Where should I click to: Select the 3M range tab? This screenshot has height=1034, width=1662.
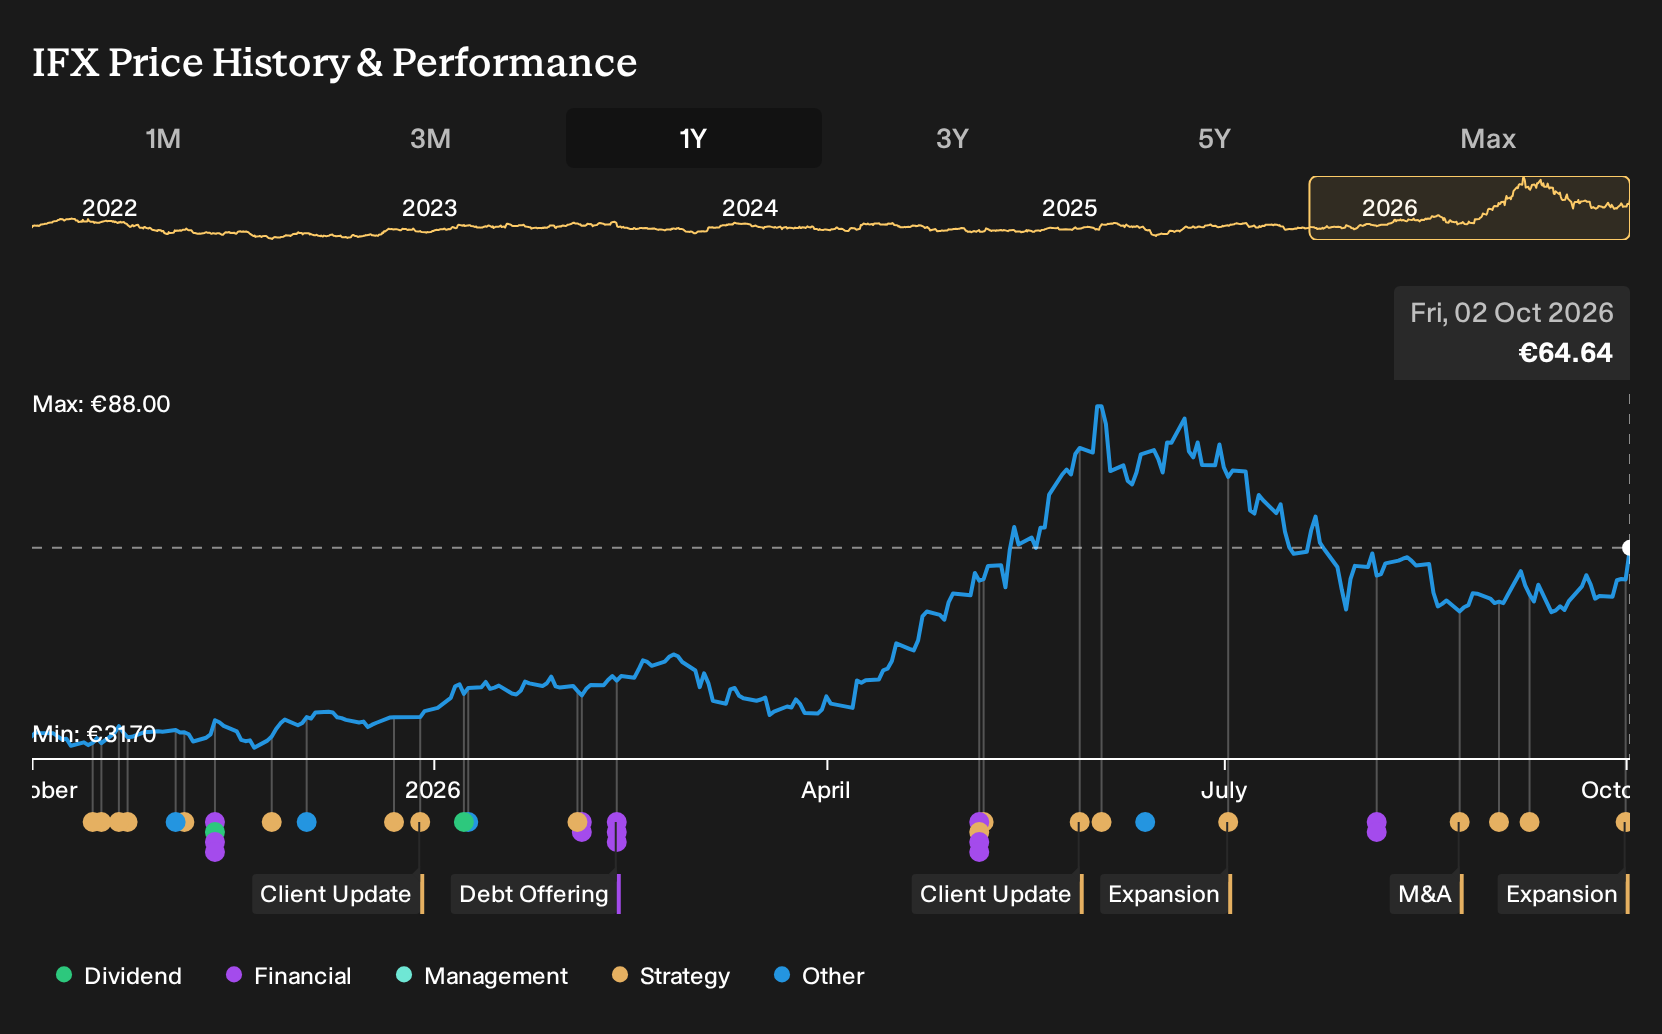tap(430, 138)
